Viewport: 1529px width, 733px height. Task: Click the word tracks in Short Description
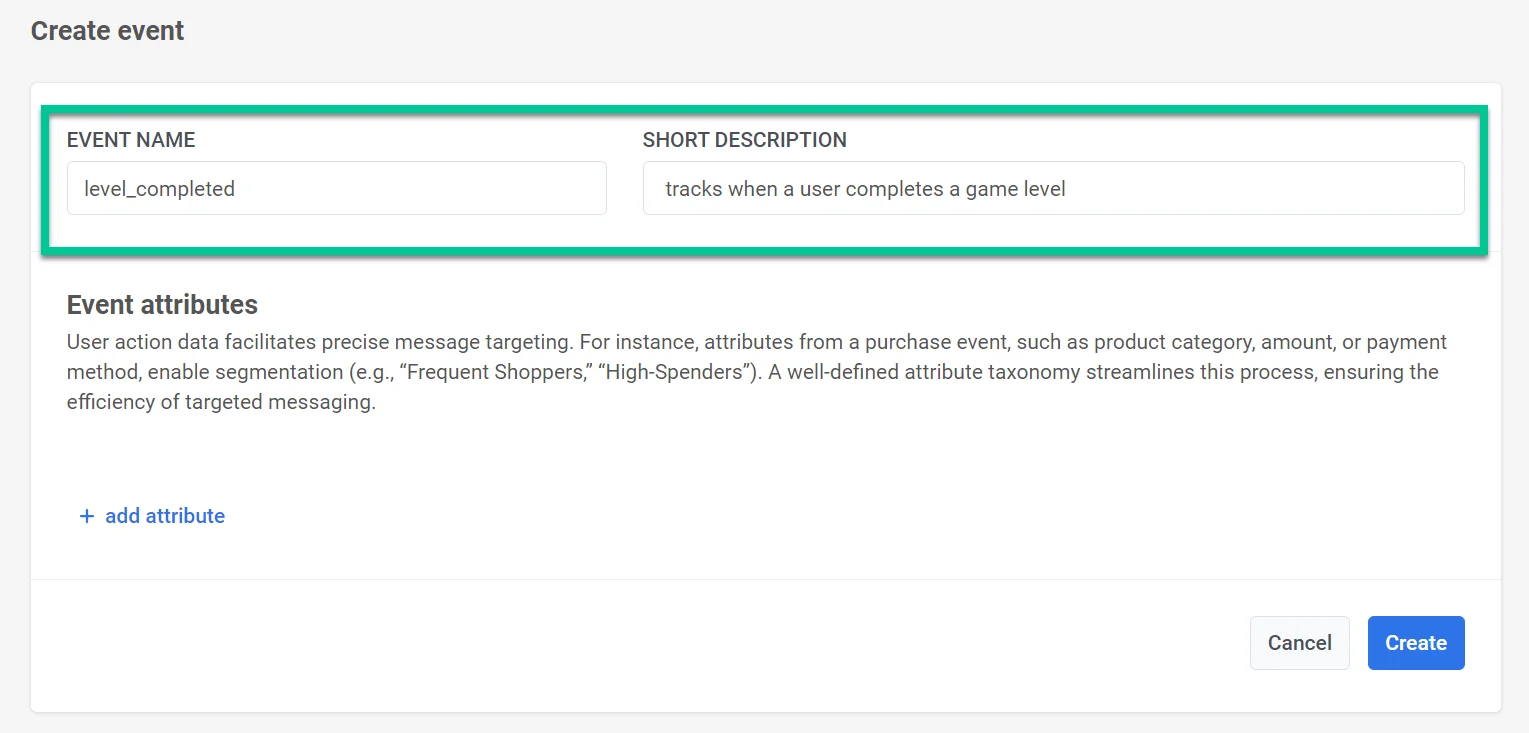[x=693, y=189]
